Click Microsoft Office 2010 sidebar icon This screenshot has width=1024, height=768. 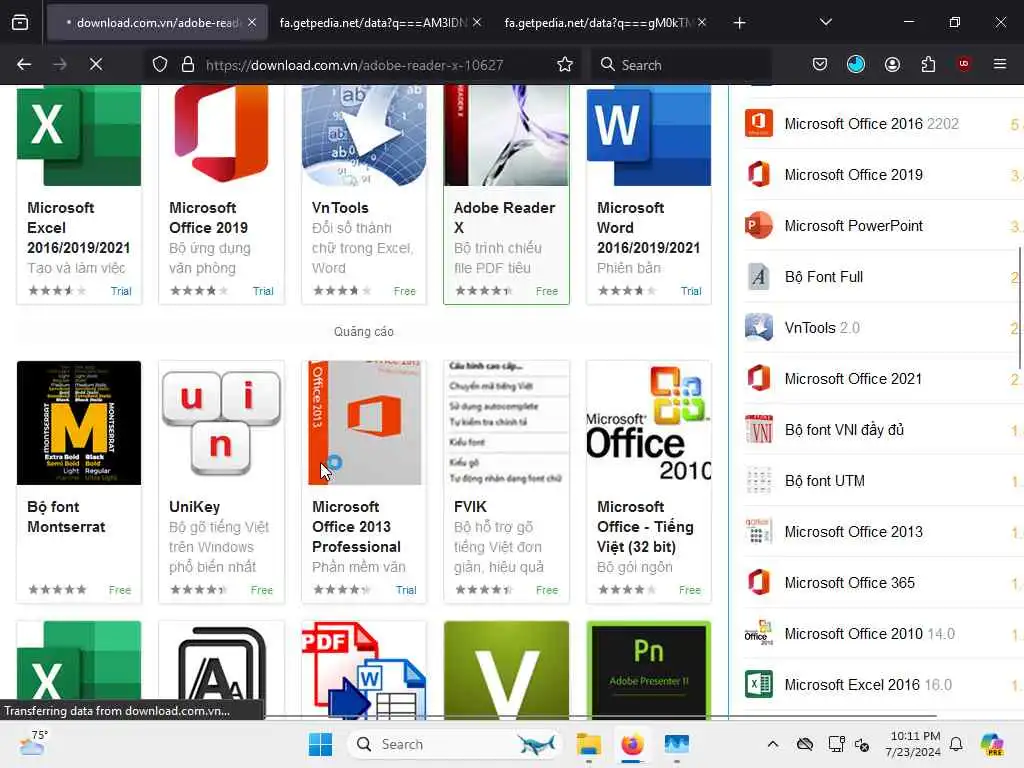point(759,633)
